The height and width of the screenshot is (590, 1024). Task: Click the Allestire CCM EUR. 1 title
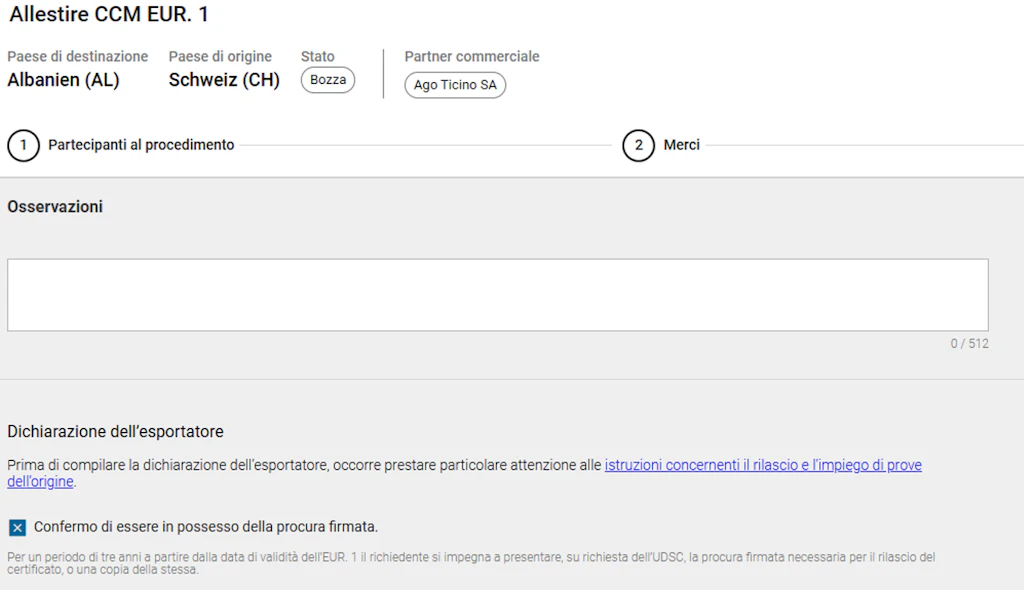(109, 15)
